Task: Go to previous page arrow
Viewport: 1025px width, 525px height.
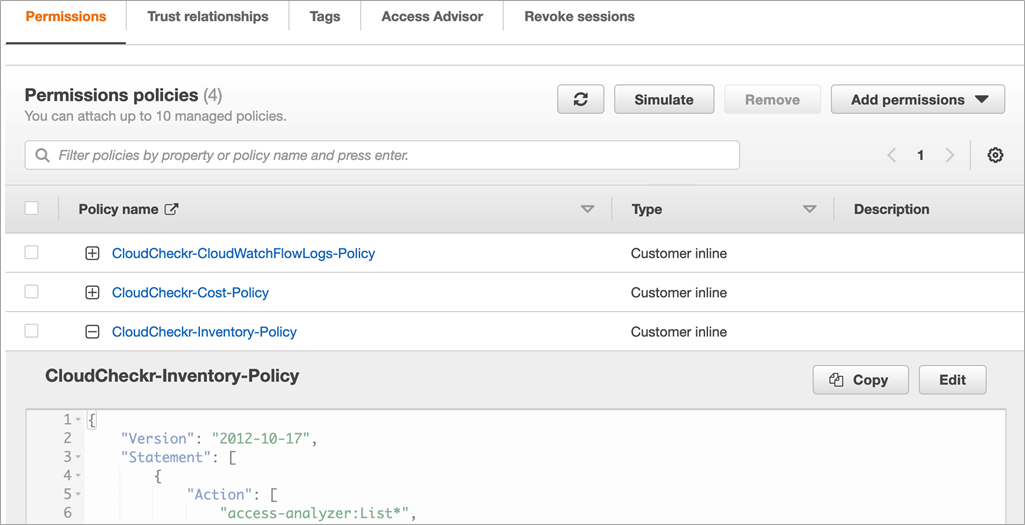Action: point(892,155)
